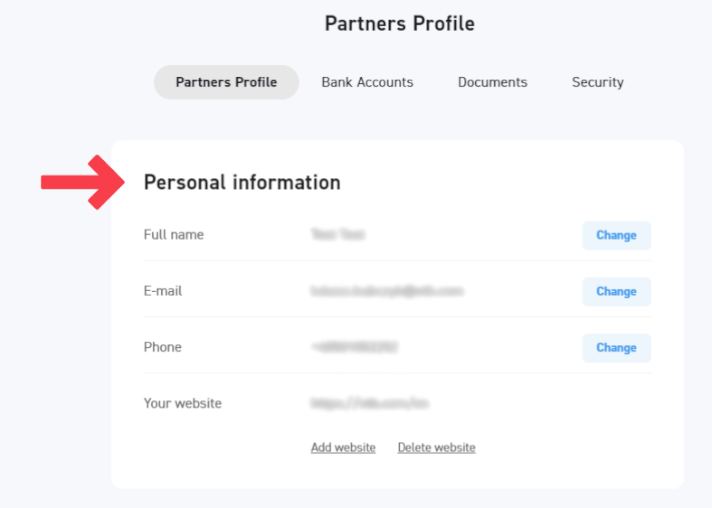The width and height of the screenshot is (712, 508).
Task: Click the Add website link
Action: tap(343, 447)
